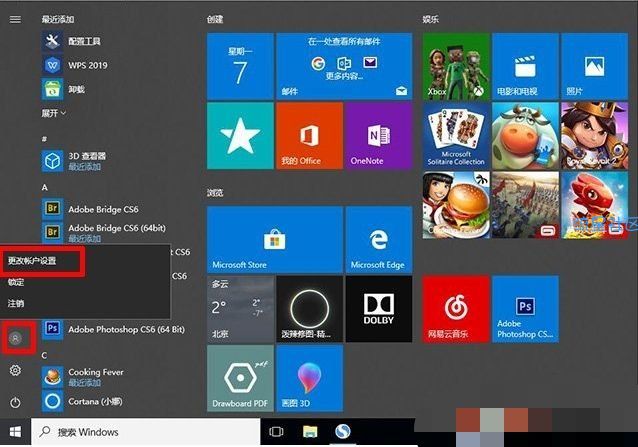Open the 画图 3D tile

309,378
